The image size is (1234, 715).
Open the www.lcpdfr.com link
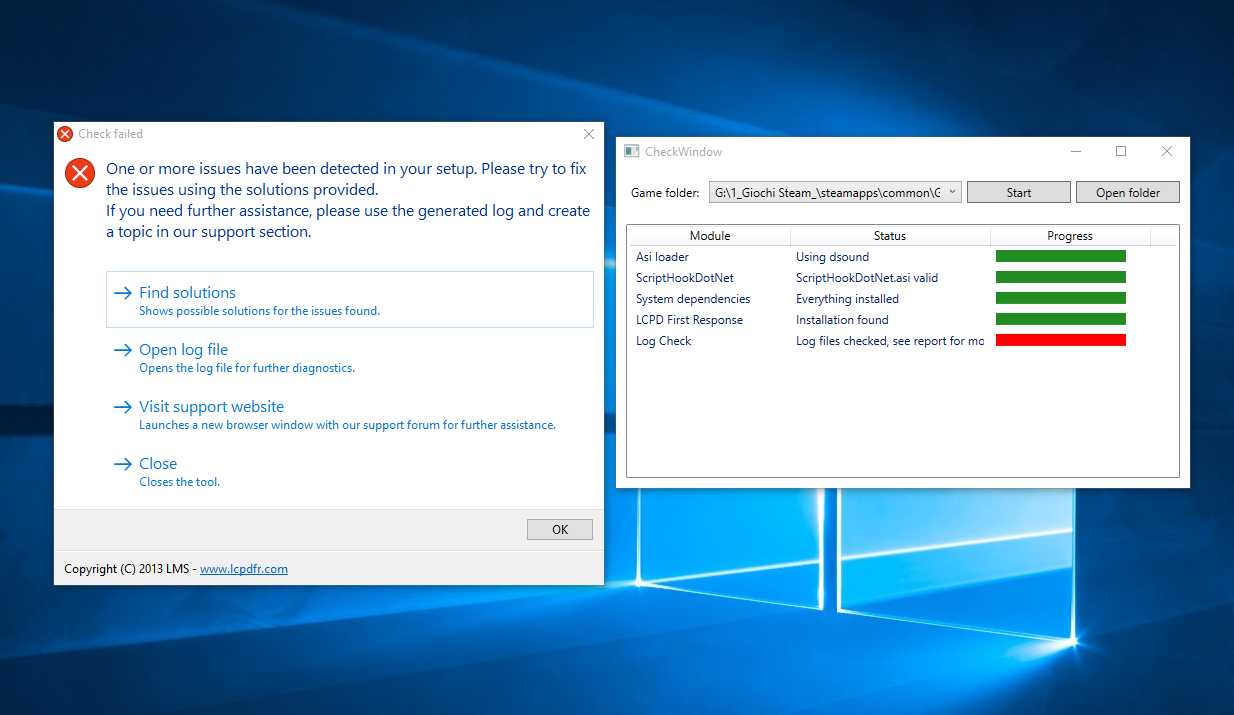pos(243,569)
